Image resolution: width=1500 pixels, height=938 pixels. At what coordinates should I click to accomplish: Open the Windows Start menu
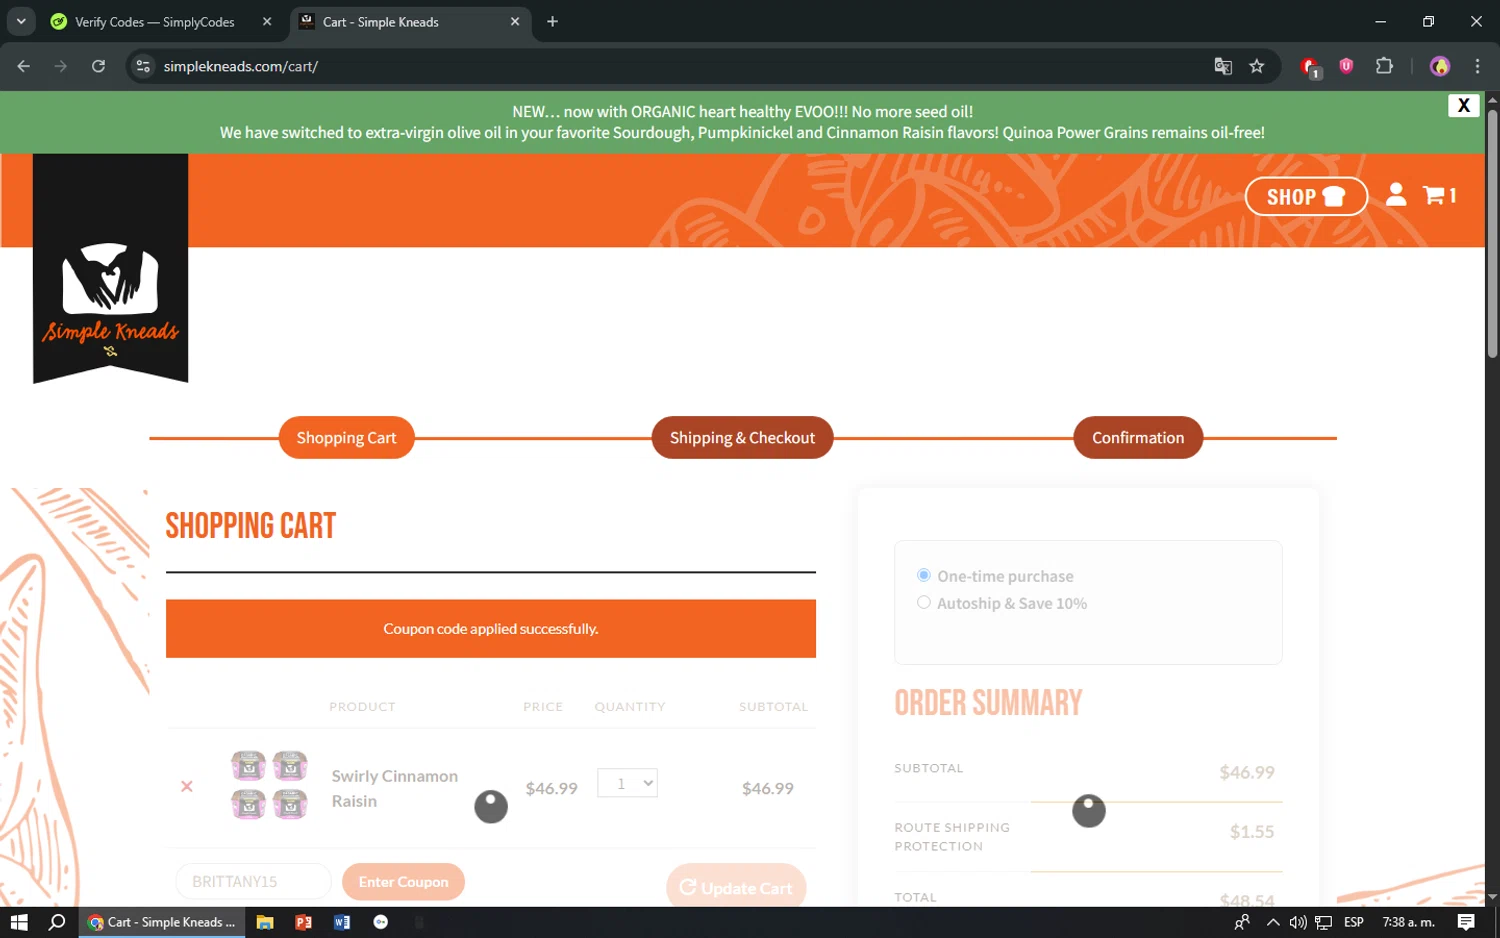(x=19, y=922)
